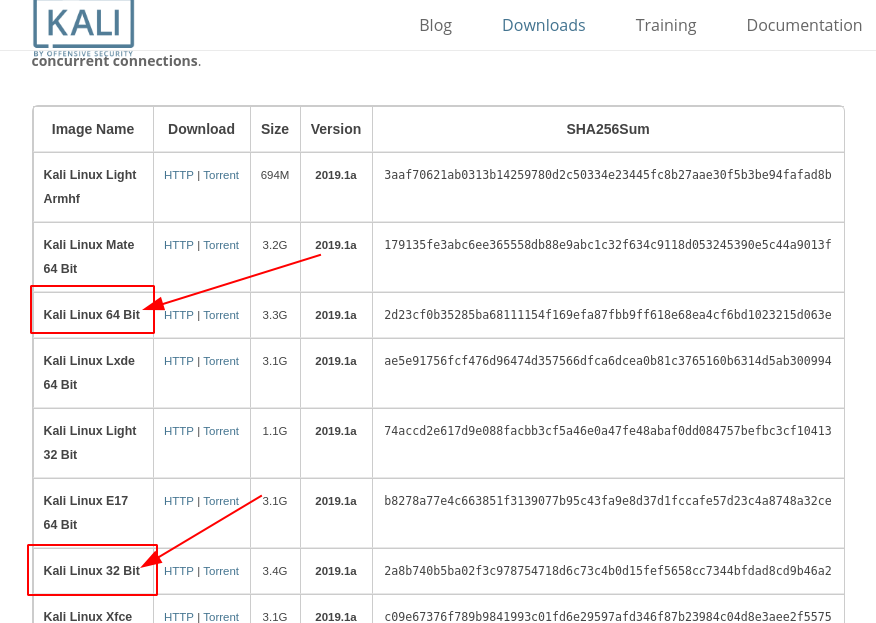876x623 pixels.
Task: Click Torrent link for Kali Linux E17 64 Bit
Action: (x=221, y=501)
